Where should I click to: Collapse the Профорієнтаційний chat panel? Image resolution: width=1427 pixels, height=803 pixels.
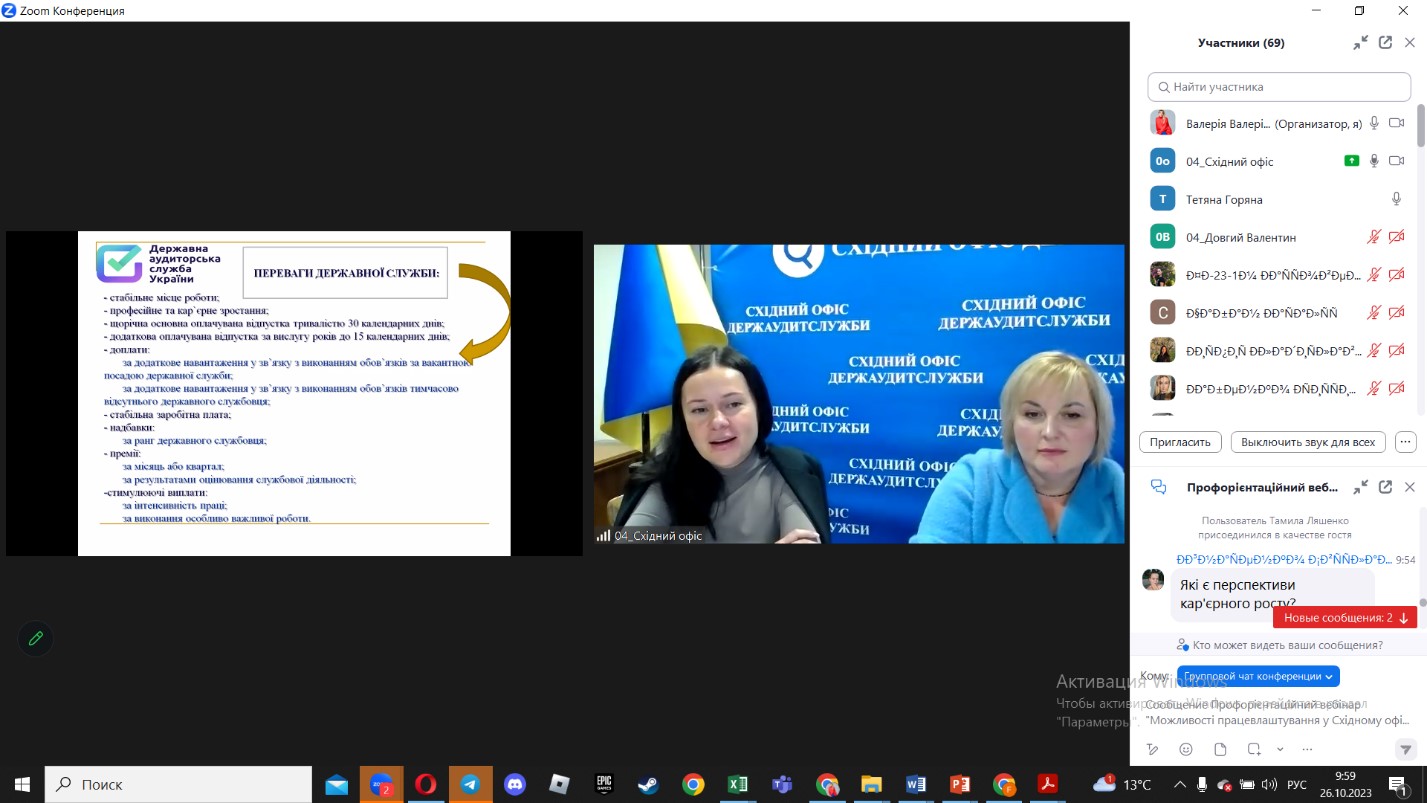[1360, 487]
